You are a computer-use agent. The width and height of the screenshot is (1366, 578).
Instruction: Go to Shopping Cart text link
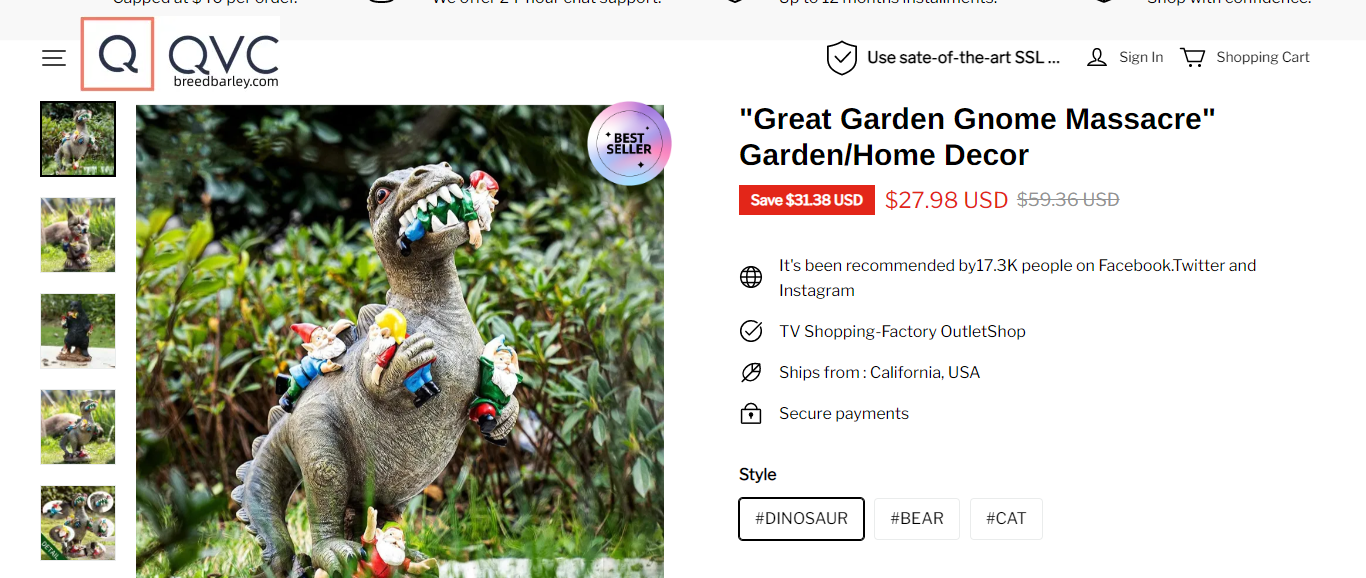[x=1262, y=57]
